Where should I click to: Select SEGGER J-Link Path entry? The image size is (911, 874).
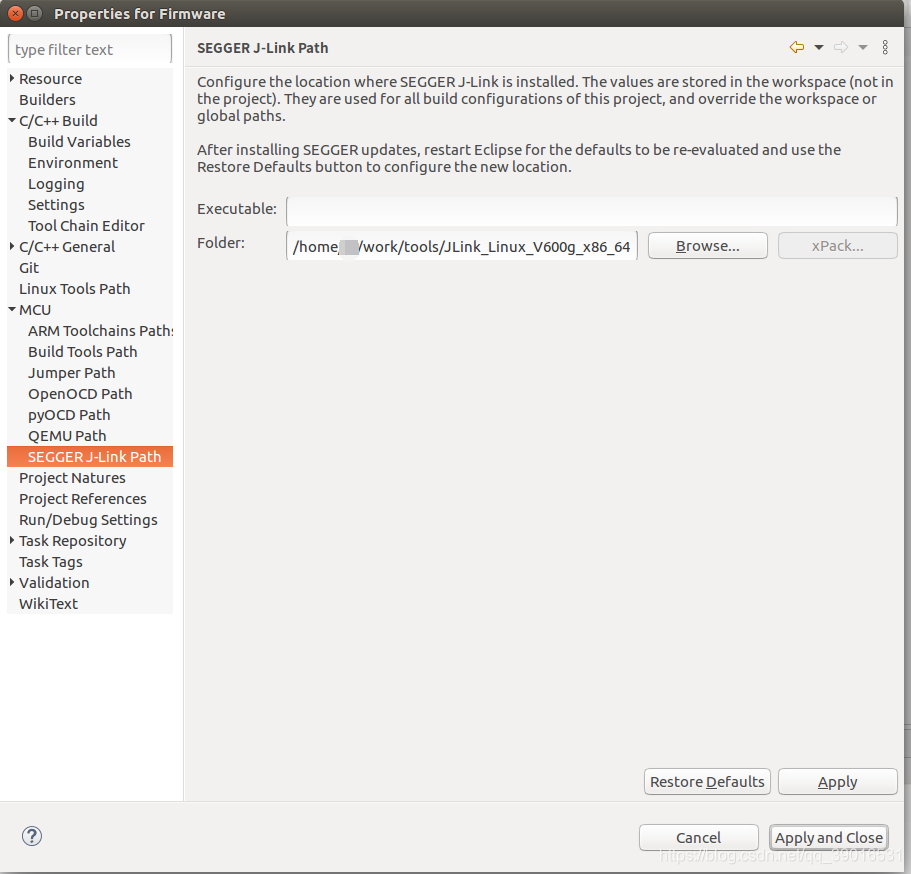[x=90, y=457]
